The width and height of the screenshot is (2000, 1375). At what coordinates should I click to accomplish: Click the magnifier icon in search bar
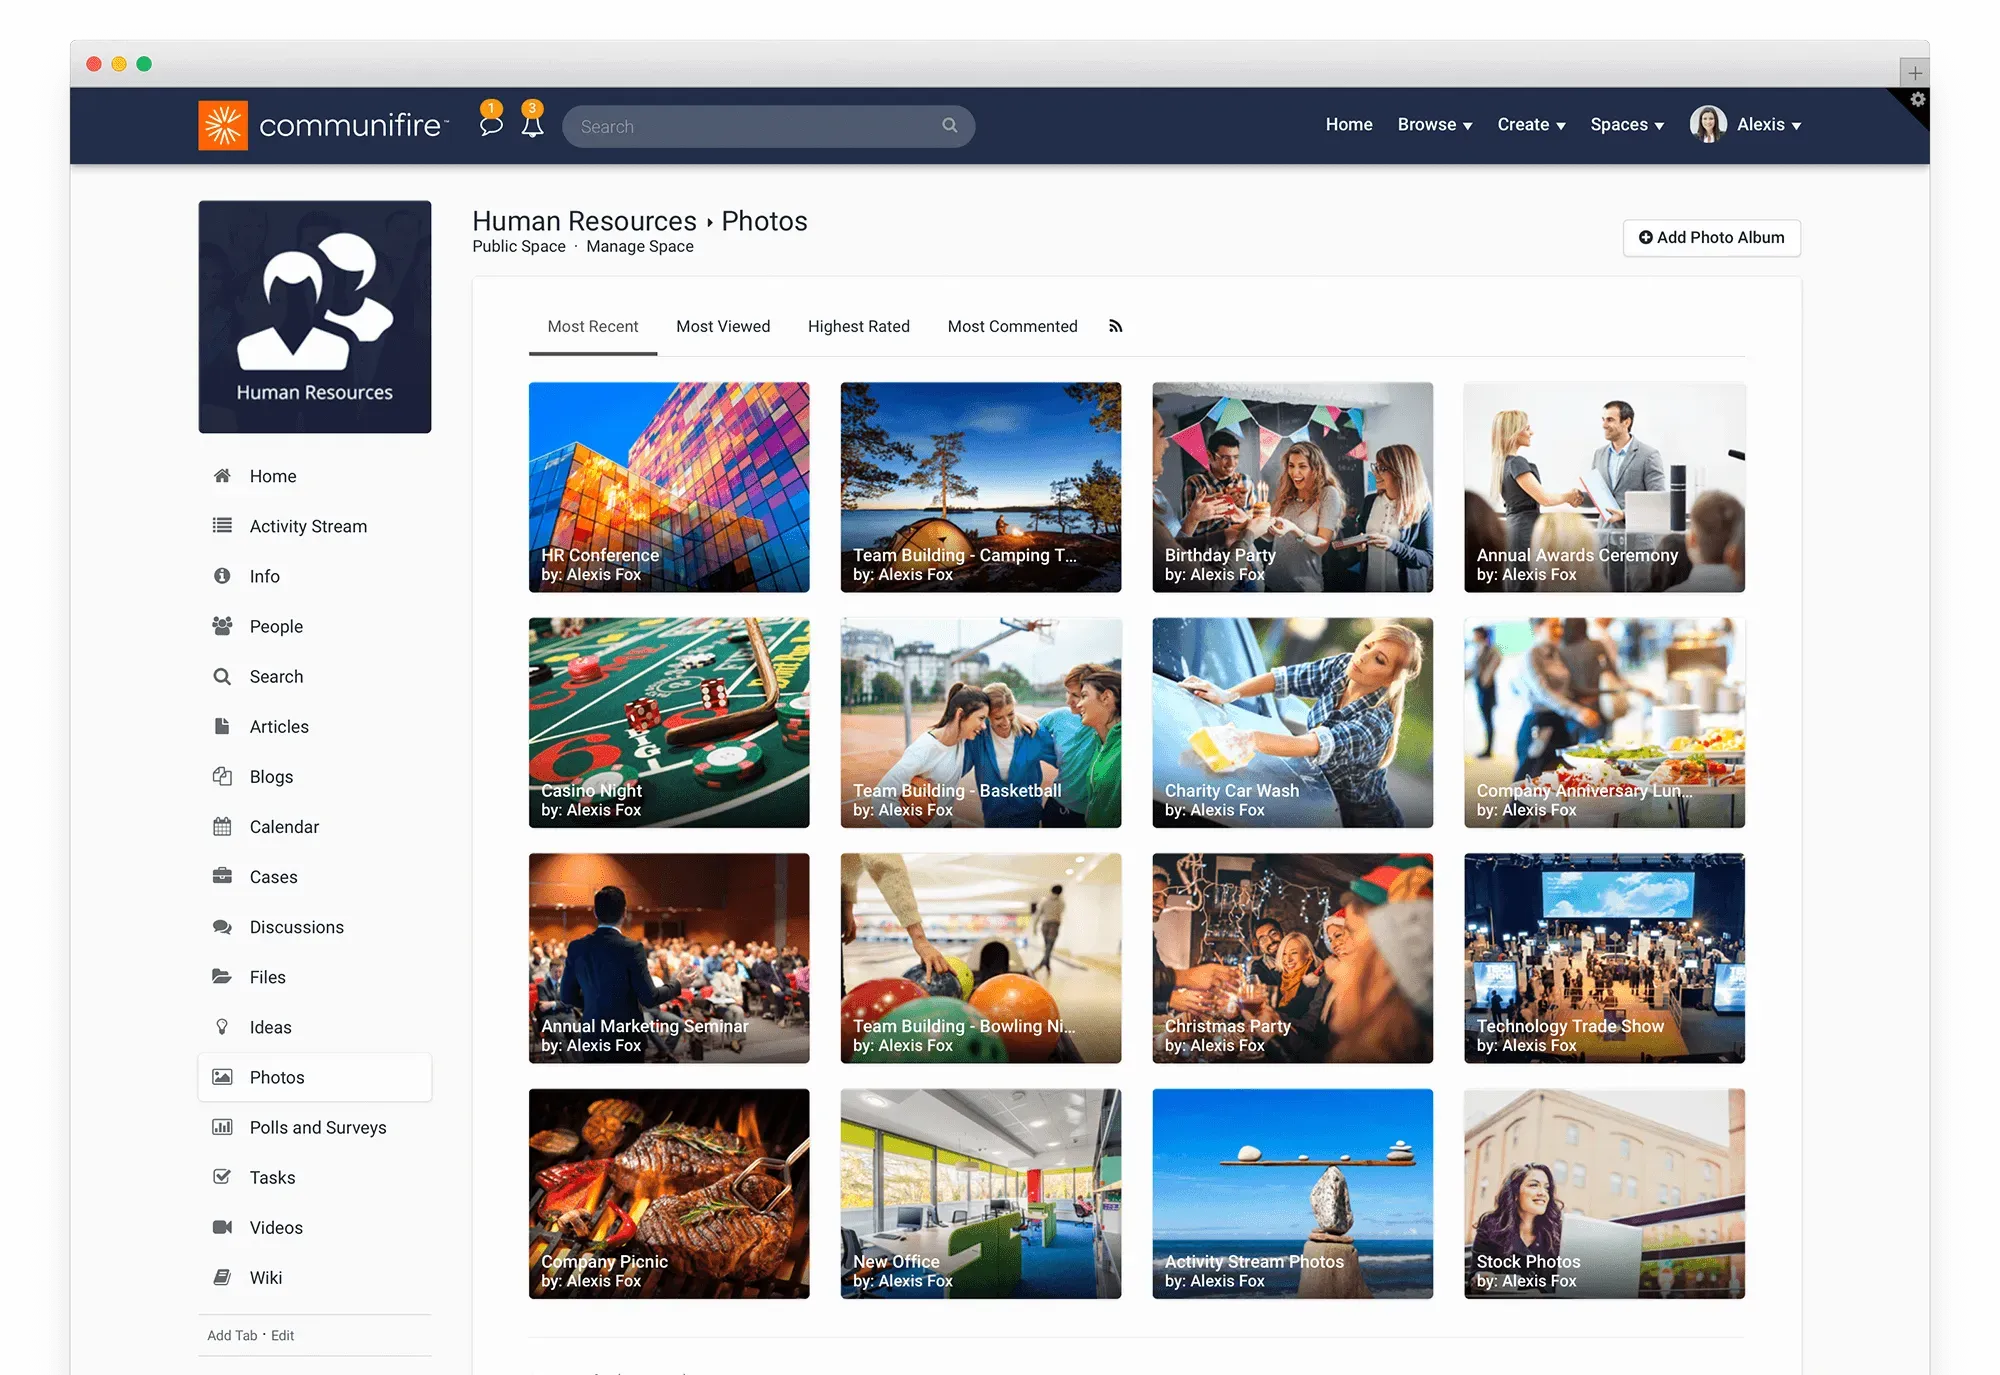point(949,125)
